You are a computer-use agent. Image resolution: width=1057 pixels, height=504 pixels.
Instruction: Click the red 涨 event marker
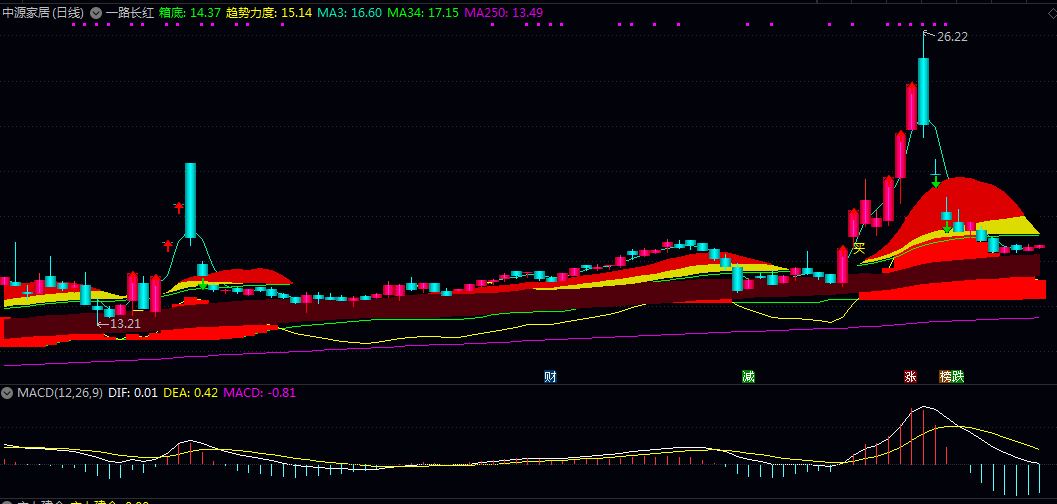pos(911,376)
